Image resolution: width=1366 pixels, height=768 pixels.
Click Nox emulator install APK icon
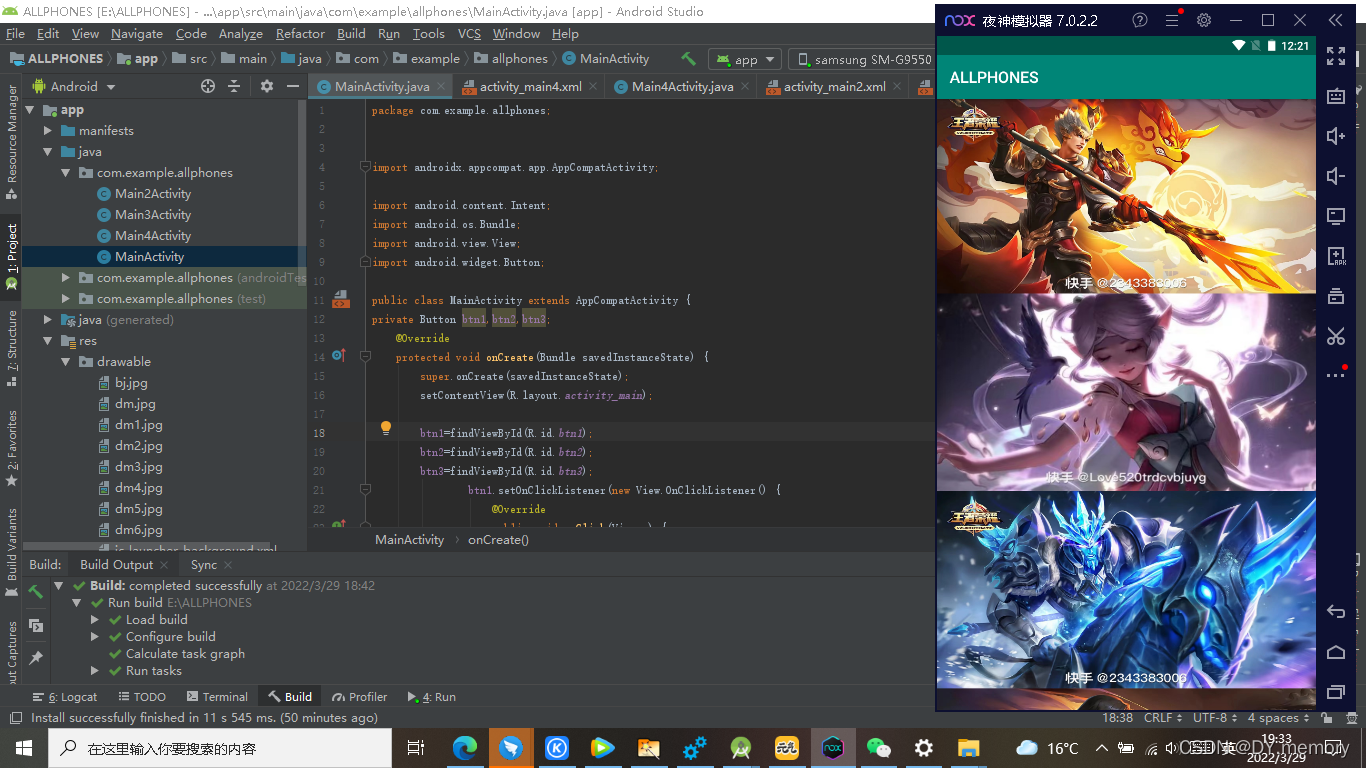[x=1335, y=256]
